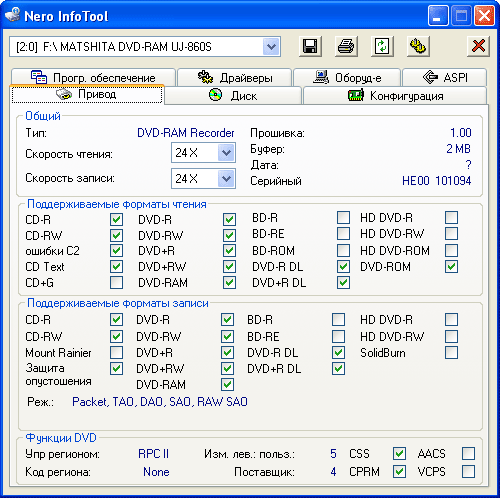The height and width of the screenshot is (498, 500).
Task: Click the serial number HE00 101094
Action: tap(437, 181)
